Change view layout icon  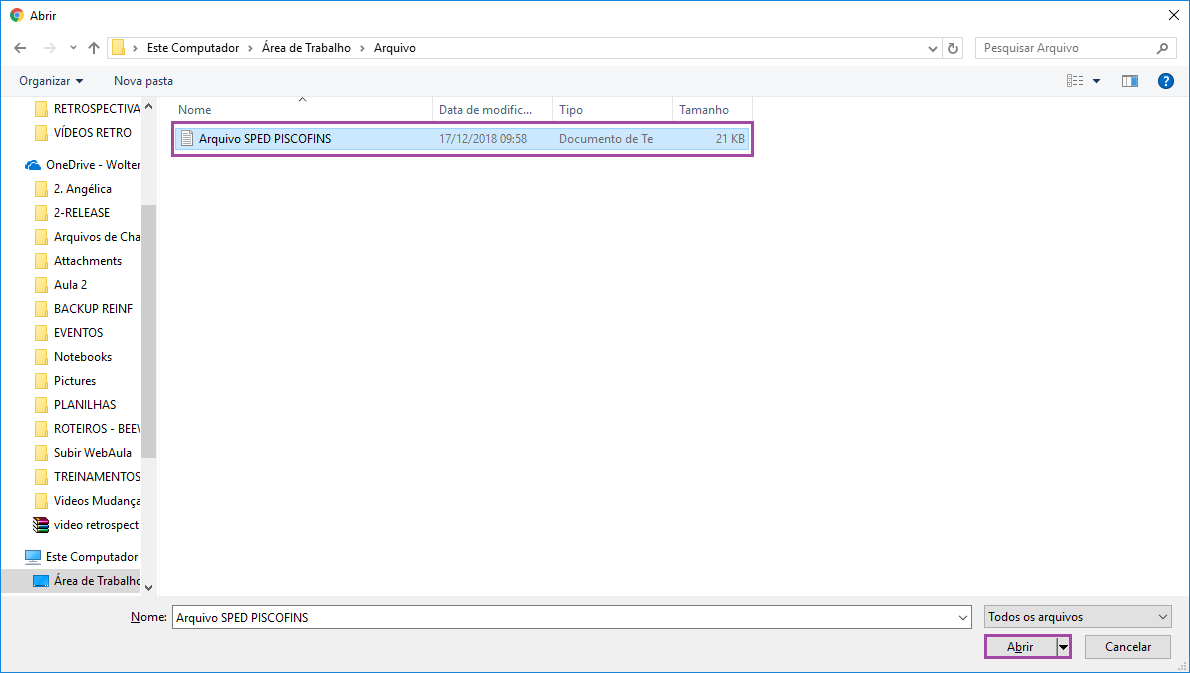coord(1075,81)
